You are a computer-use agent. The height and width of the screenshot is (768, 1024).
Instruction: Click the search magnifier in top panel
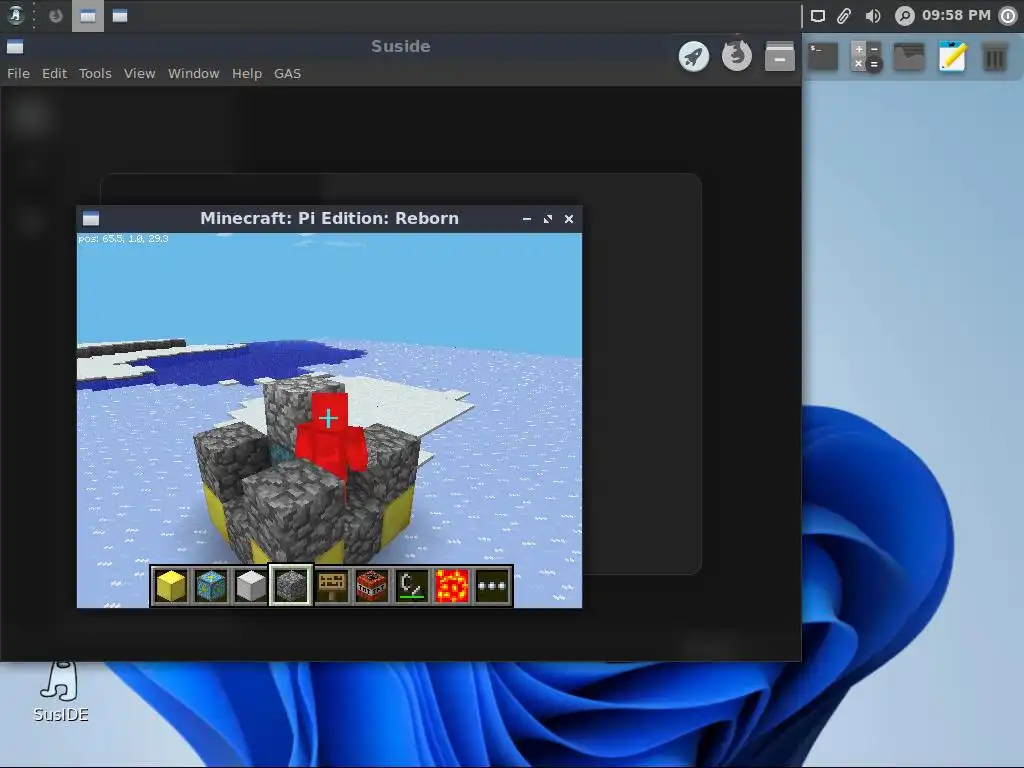click(904, 16)
